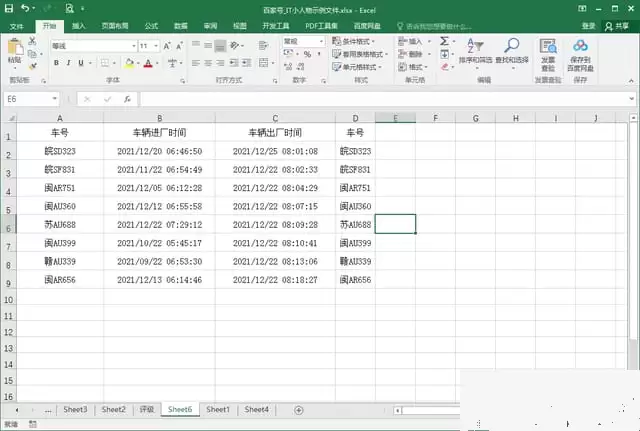Click the Borders icon in font group
Image resolution: width=640 pixels, height=431 pixels.
[105, 63]
